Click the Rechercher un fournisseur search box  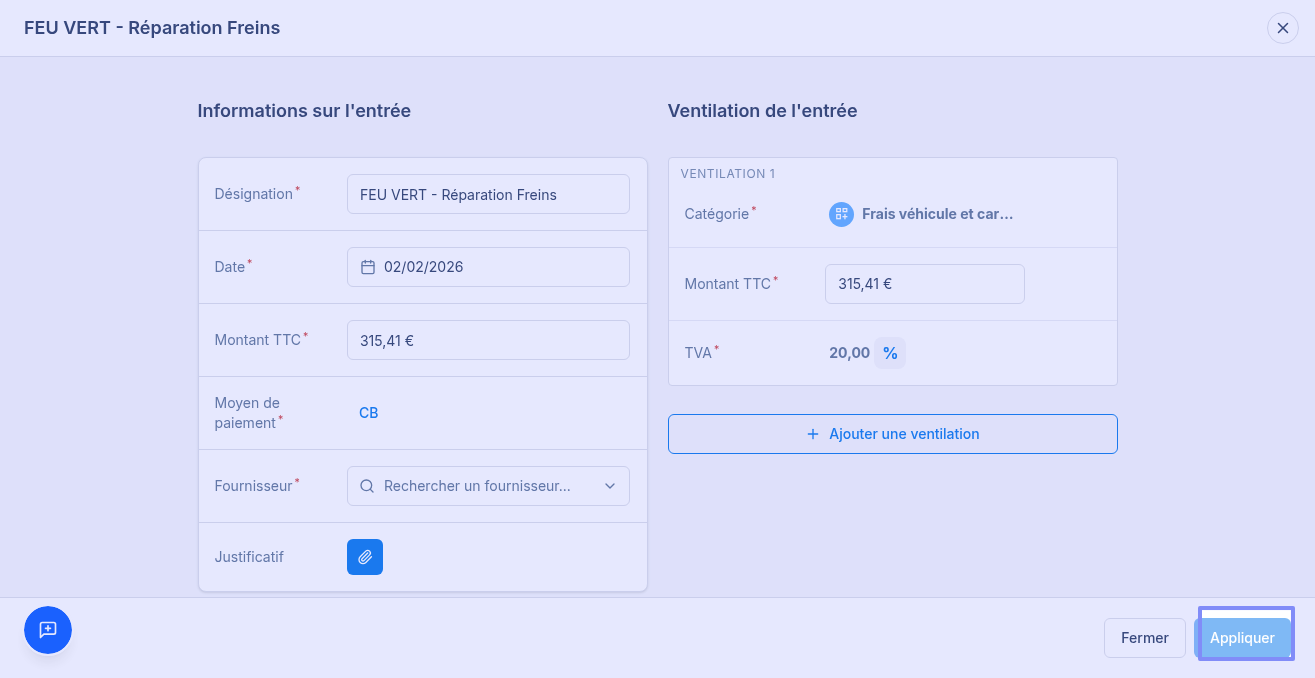(488, 486)
